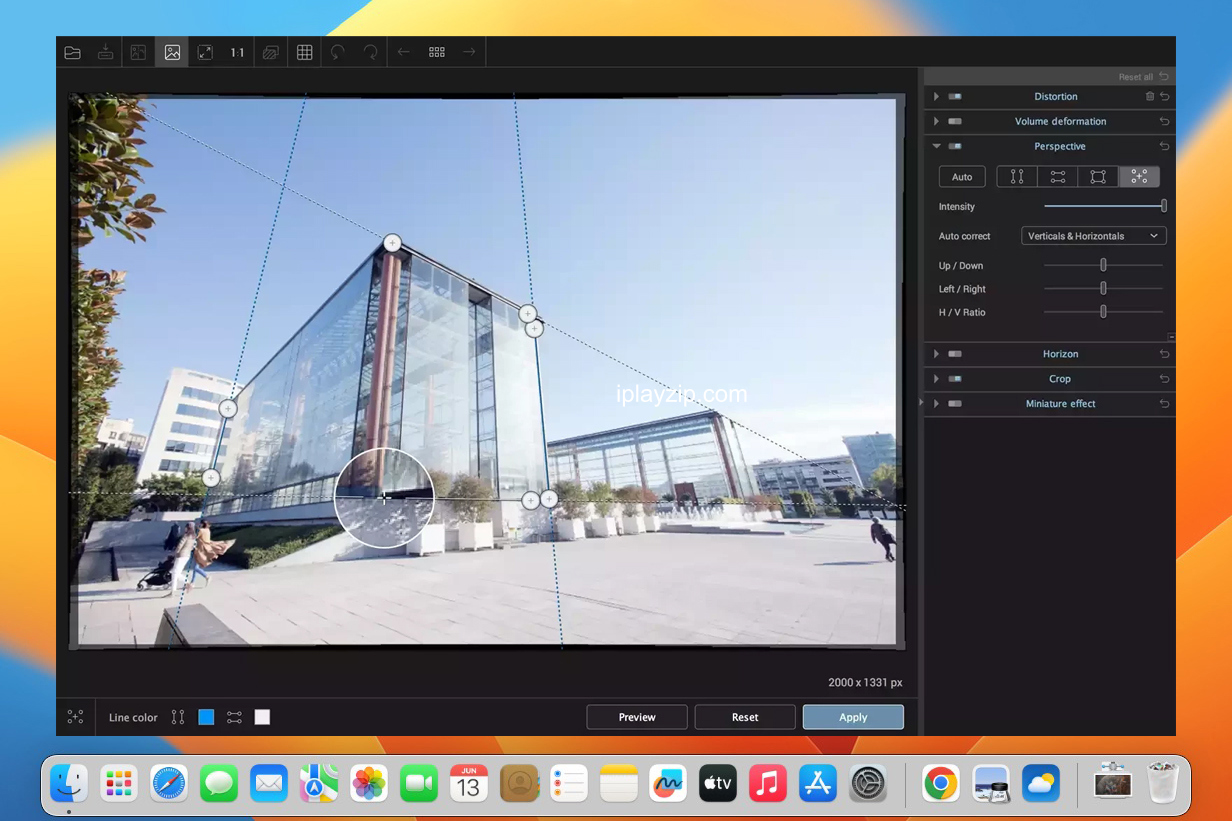Reset the Miniature effect settings
The image size is (1232, 821).
1164,404
